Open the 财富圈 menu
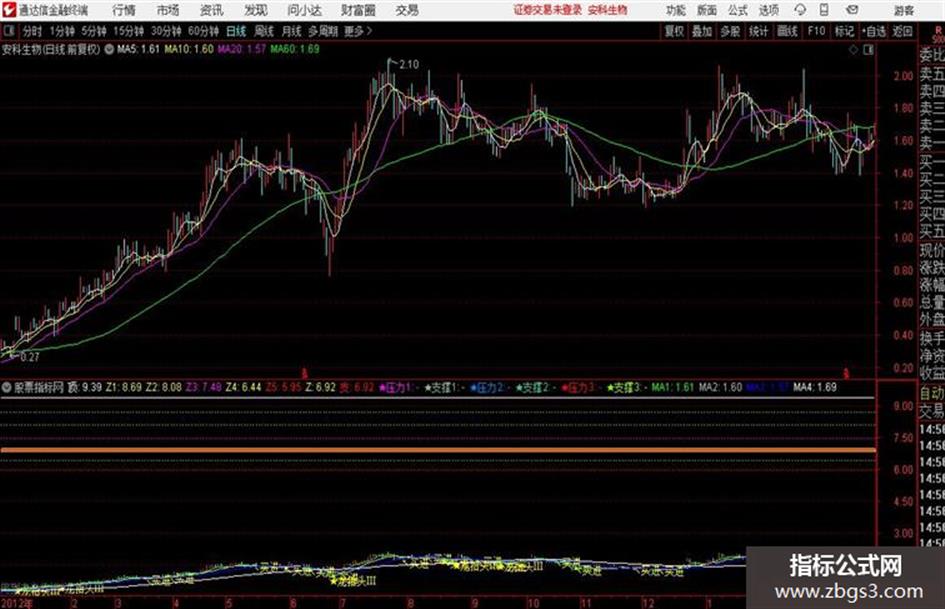The height and width of the screenshot is (609, 945). [x=358, y=10]
